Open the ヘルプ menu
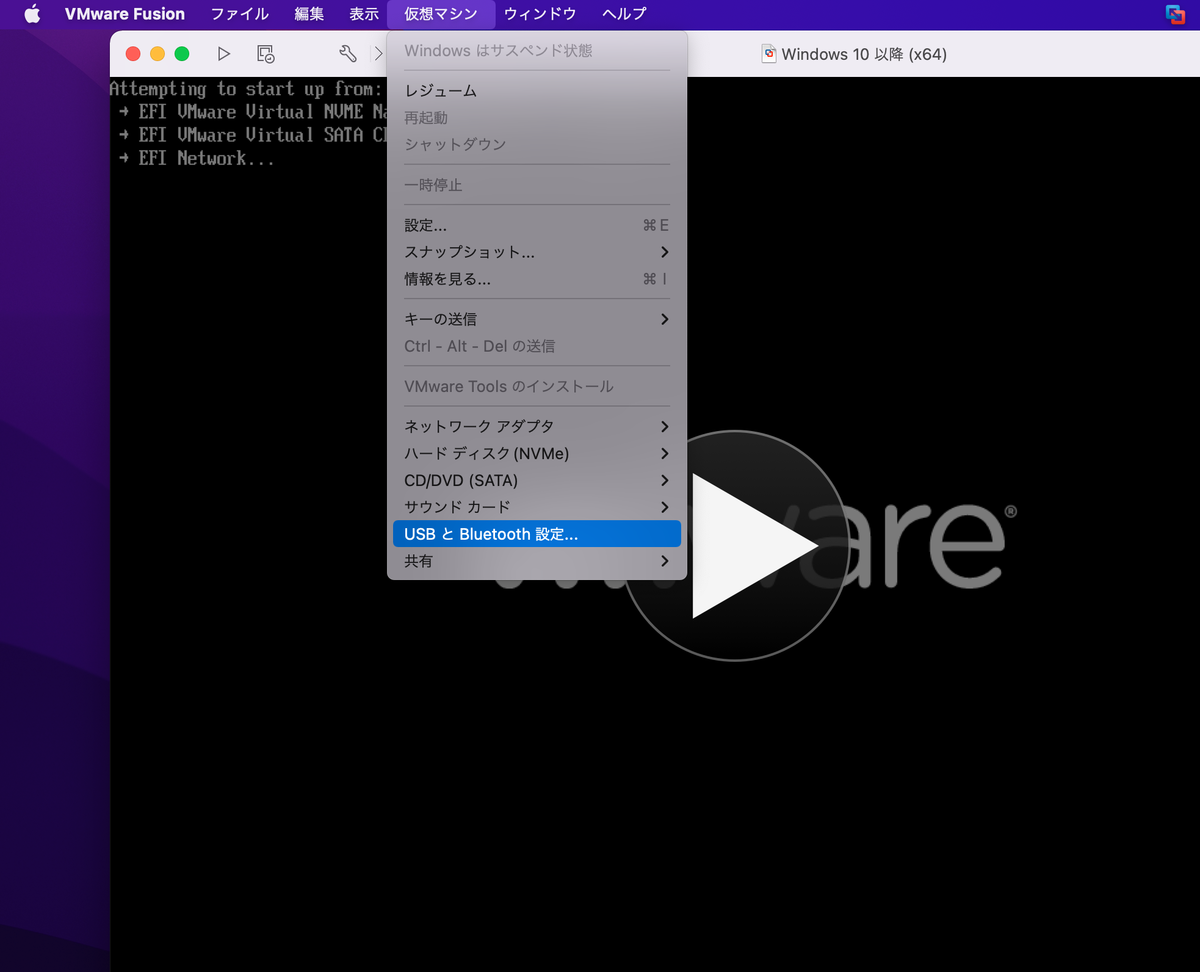Image resolution: width=1200 pixels, height=972 pixels. click(x=624, y=14)
